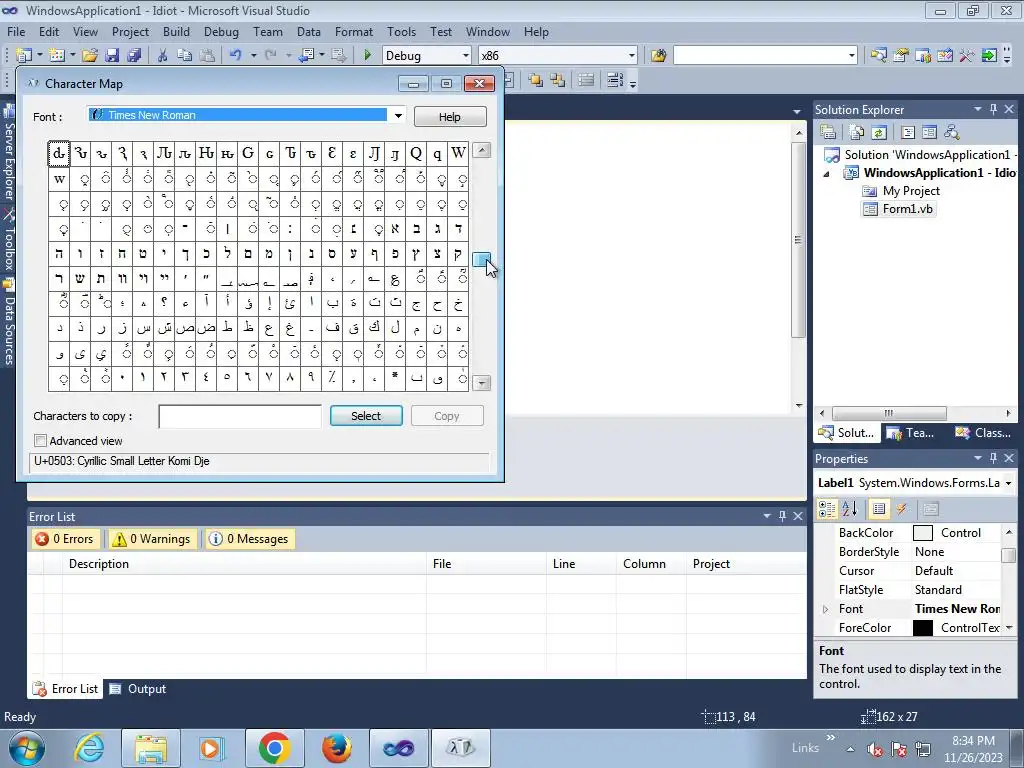Open the Font dropdown in Character Map
Screen dimensions: 1024x768
[x=398, y=116]
